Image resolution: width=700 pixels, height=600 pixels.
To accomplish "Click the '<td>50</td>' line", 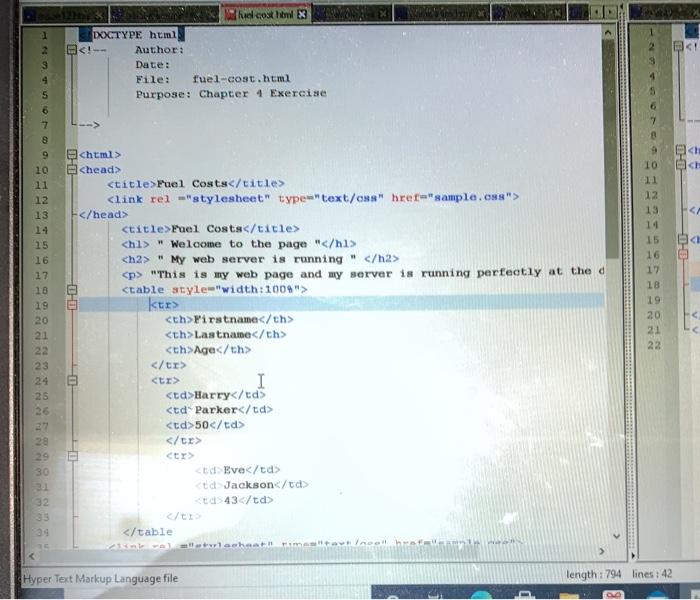I will [205, 425].
